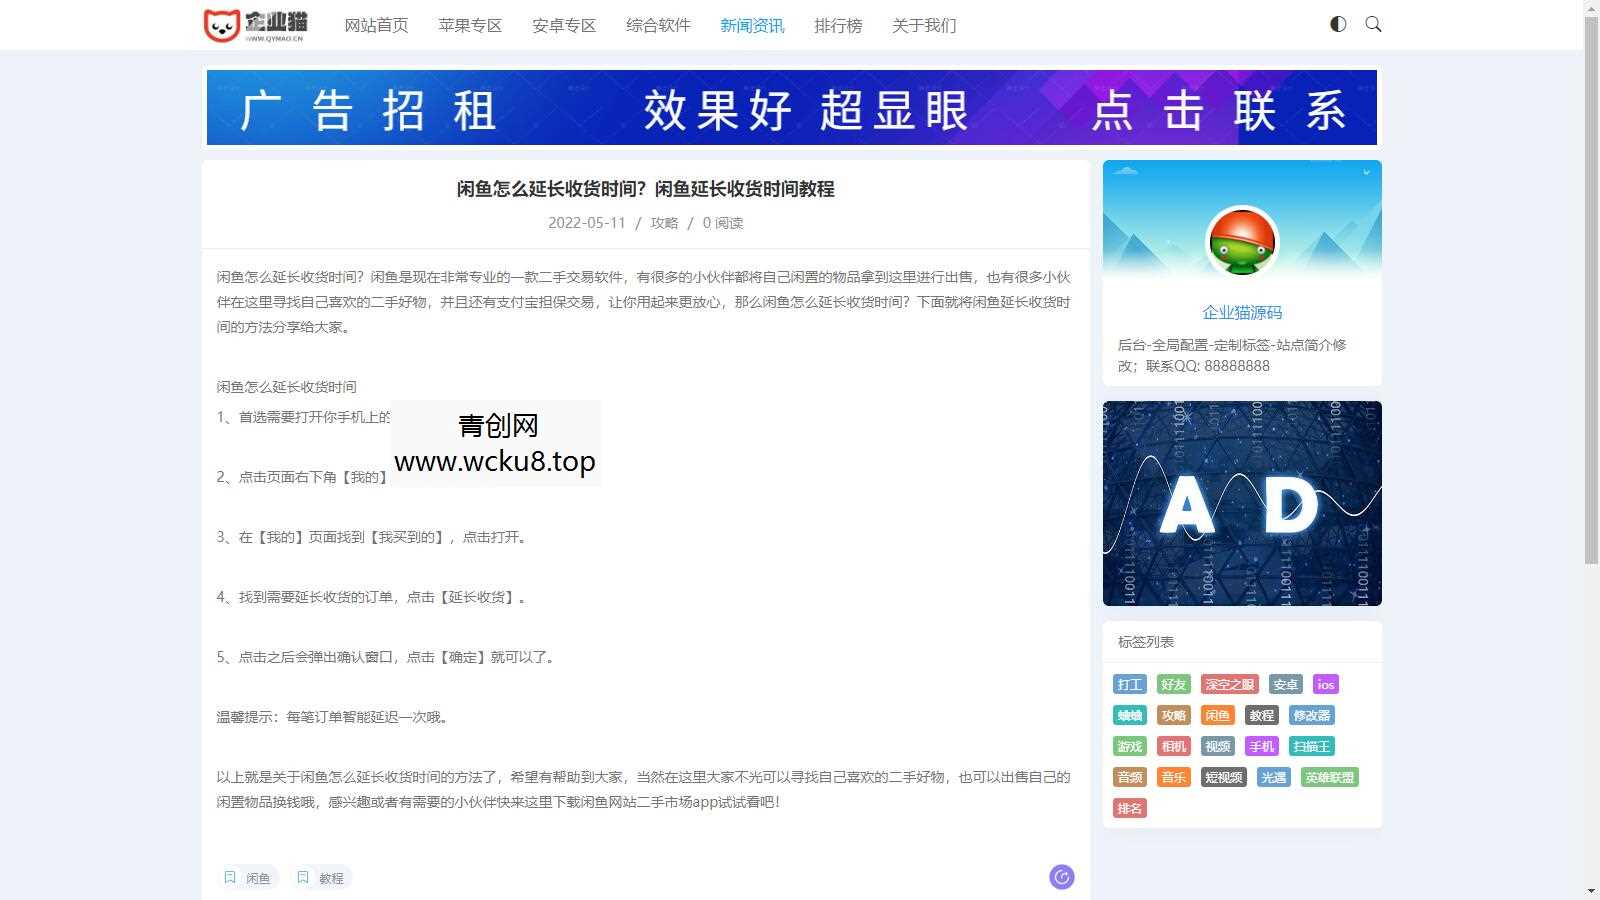This screenshot has width=1600, height=900.
Task: Click the bookmark icon beside the 教程 tag
Action: 304,877
